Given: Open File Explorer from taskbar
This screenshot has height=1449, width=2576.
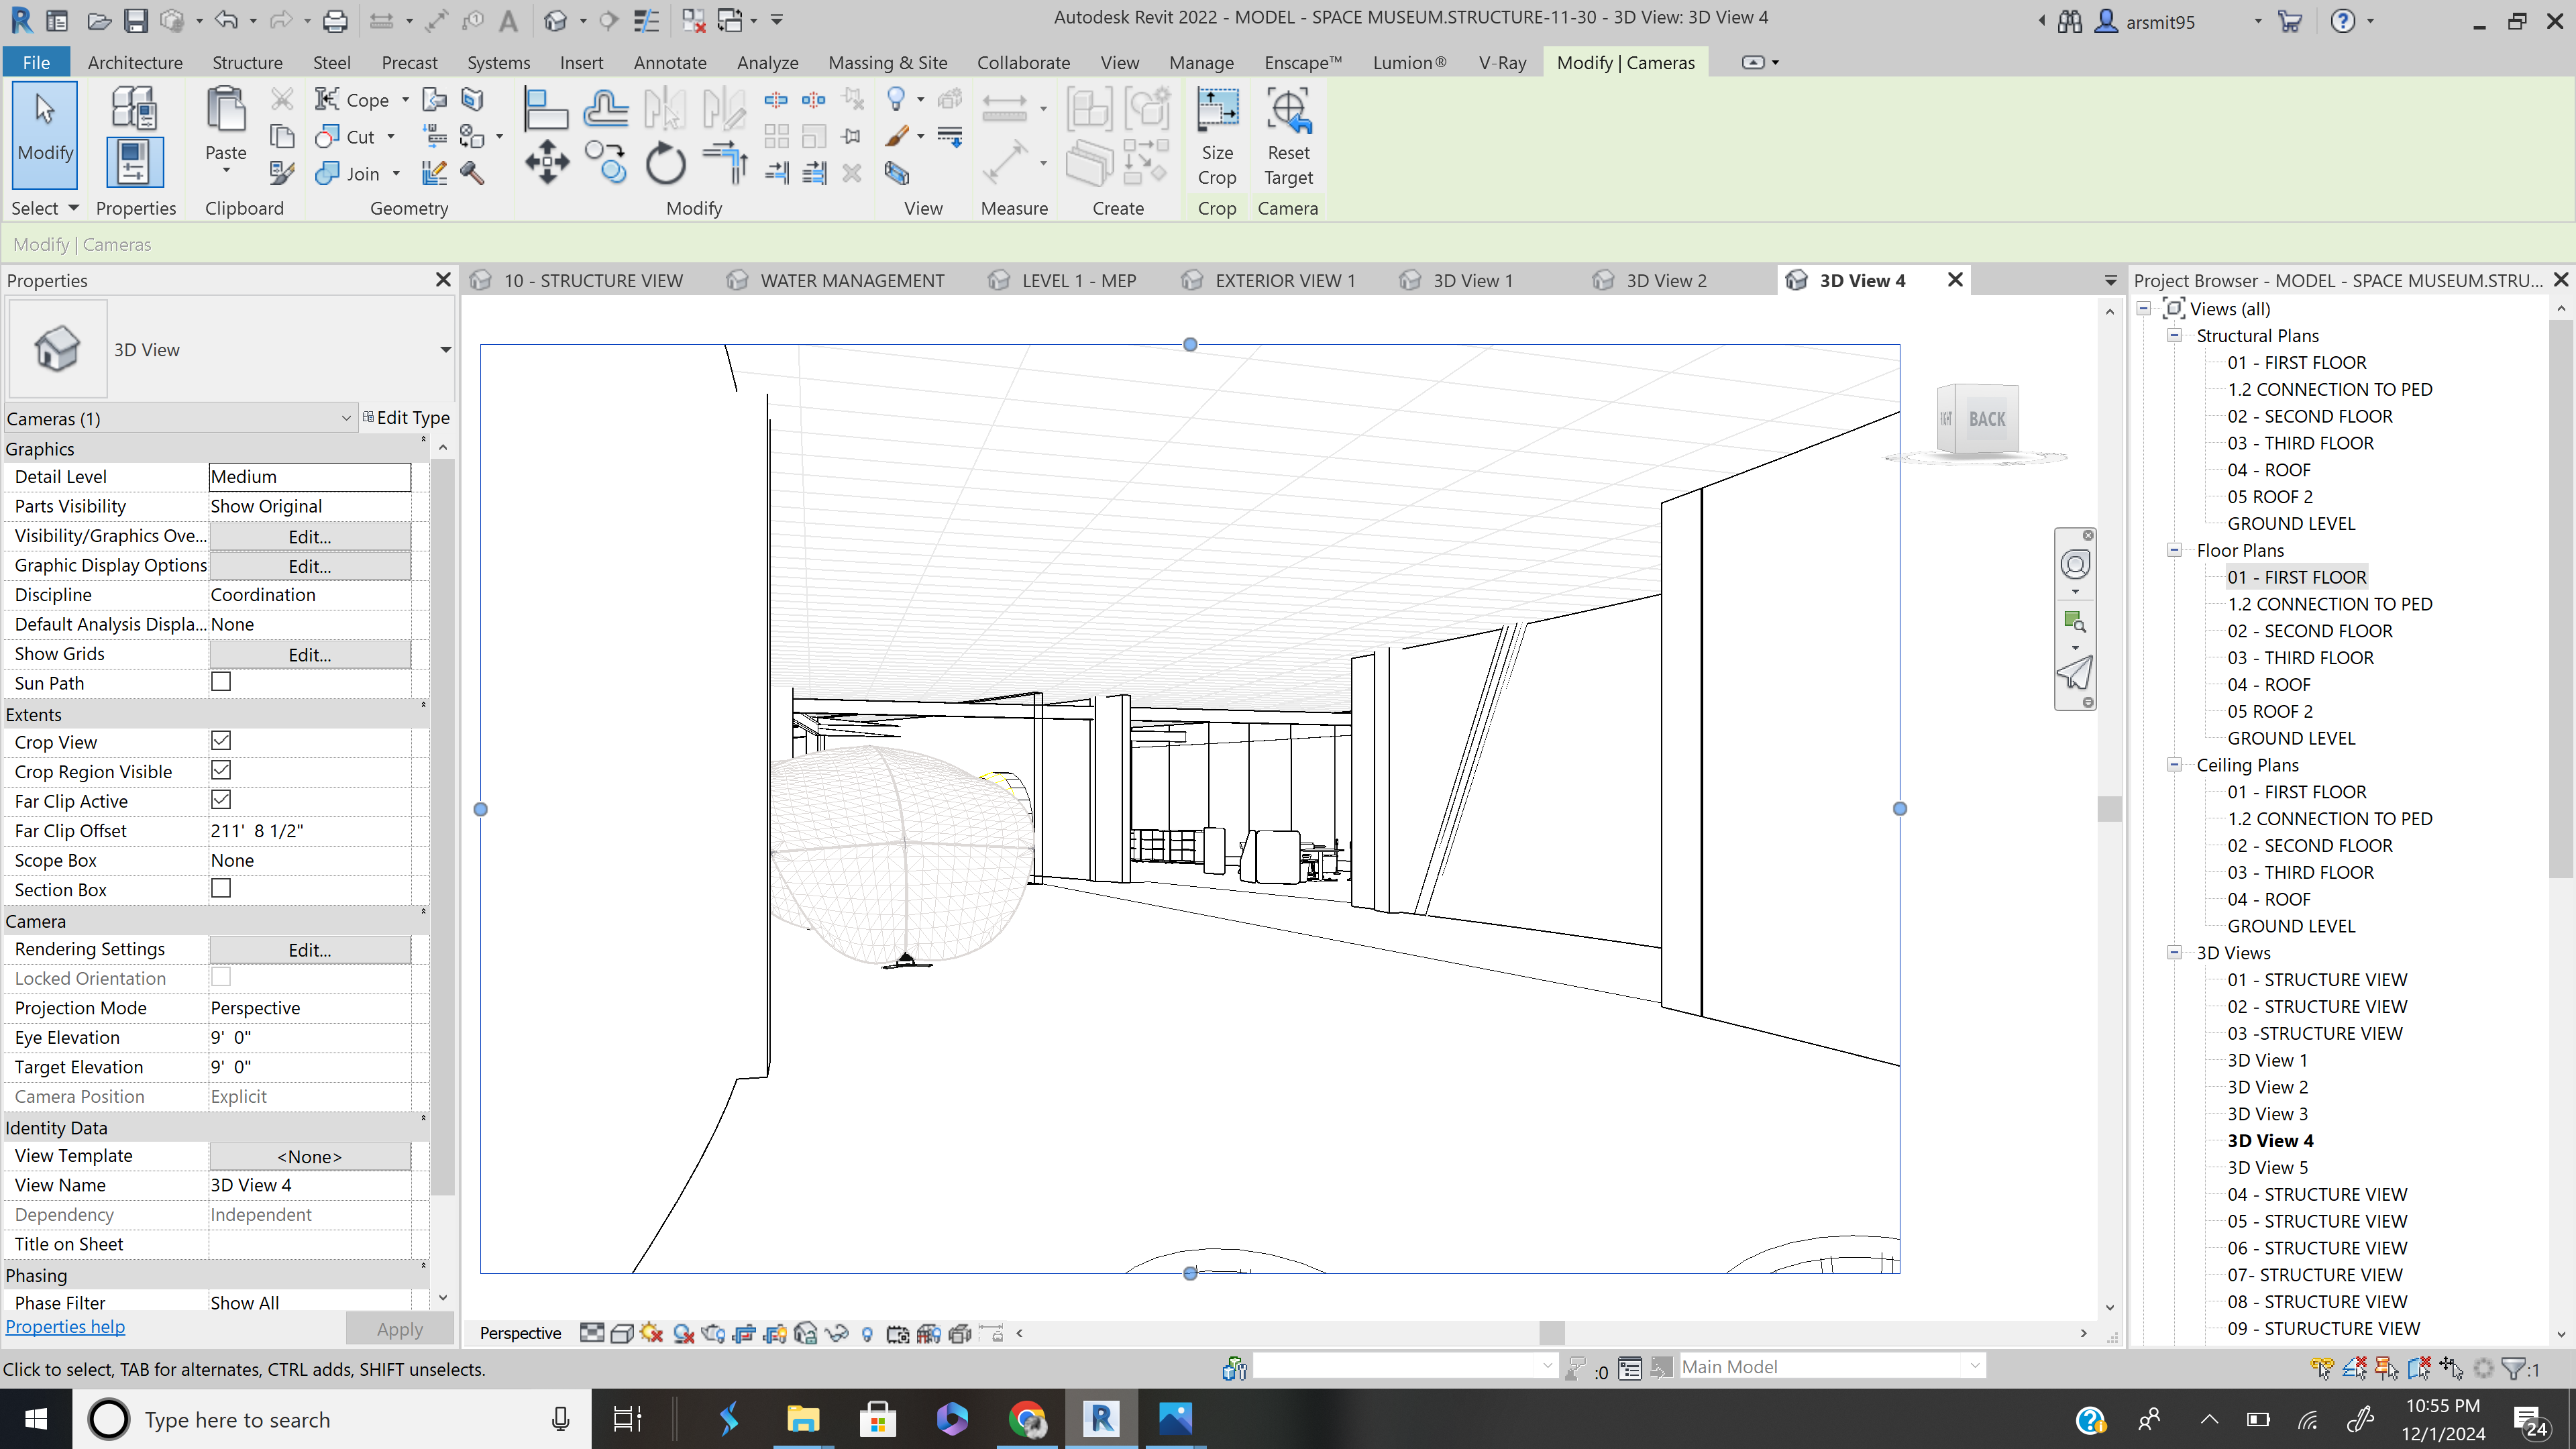Looking at the screenshot, I should point(803,1419).
